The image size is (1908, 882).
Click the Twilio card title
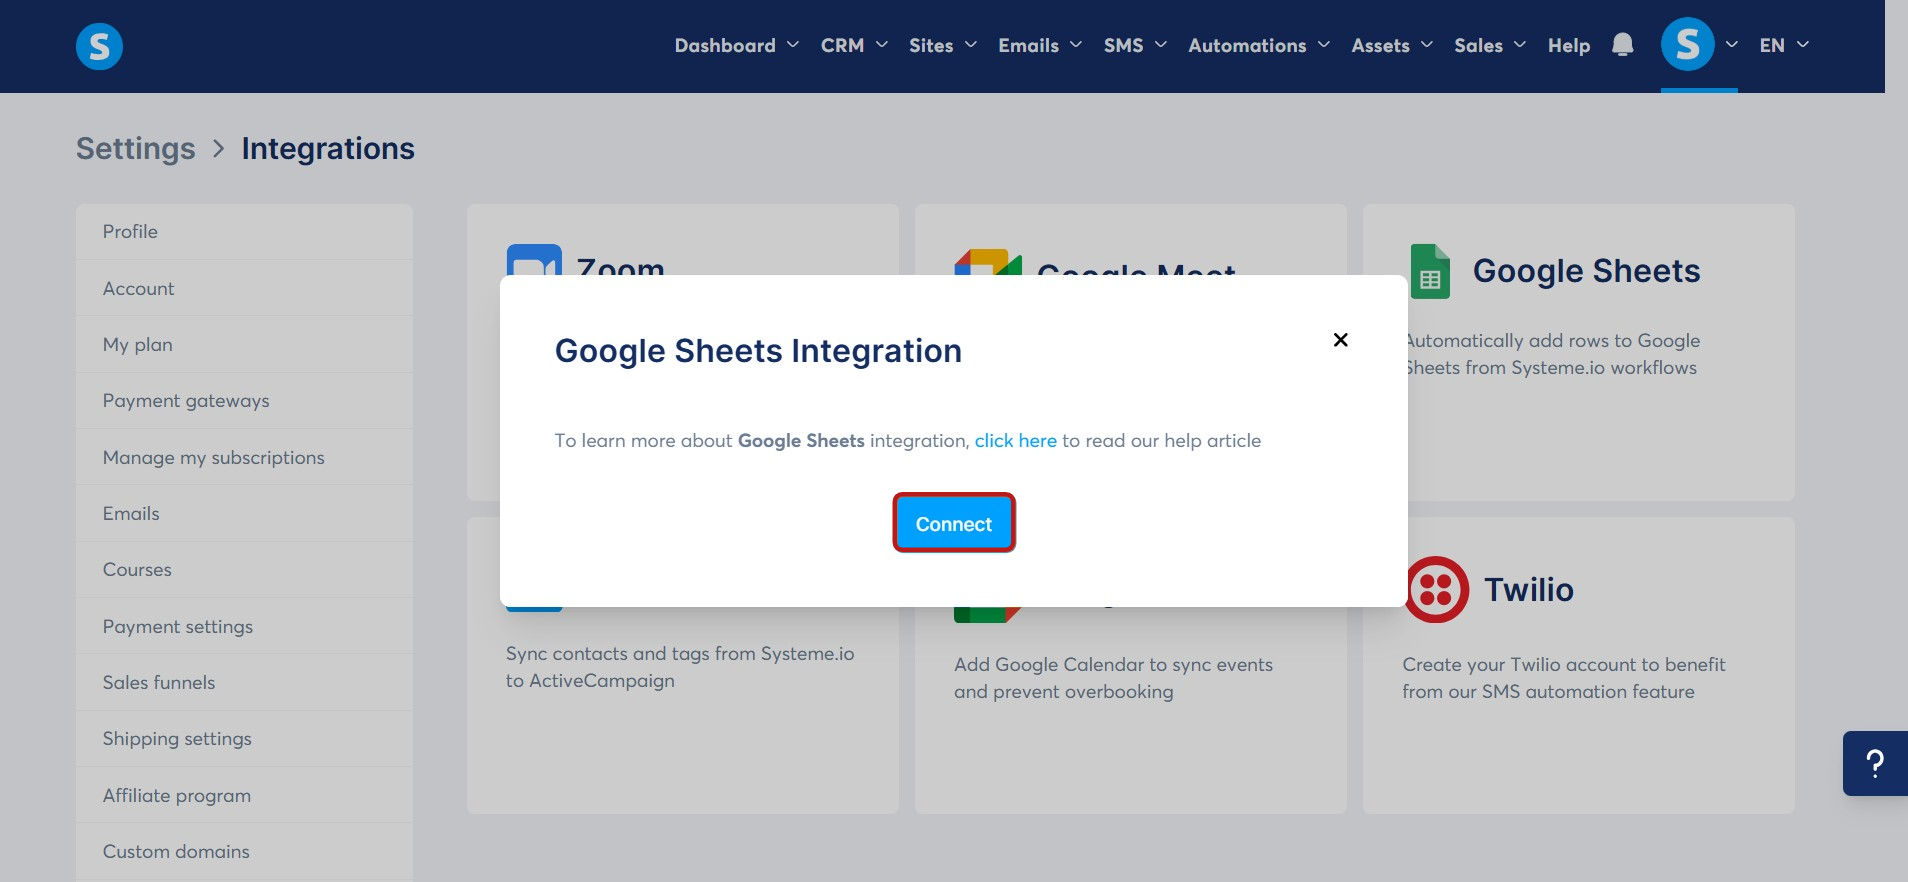pyautogui.click(x=1528, y=590)
